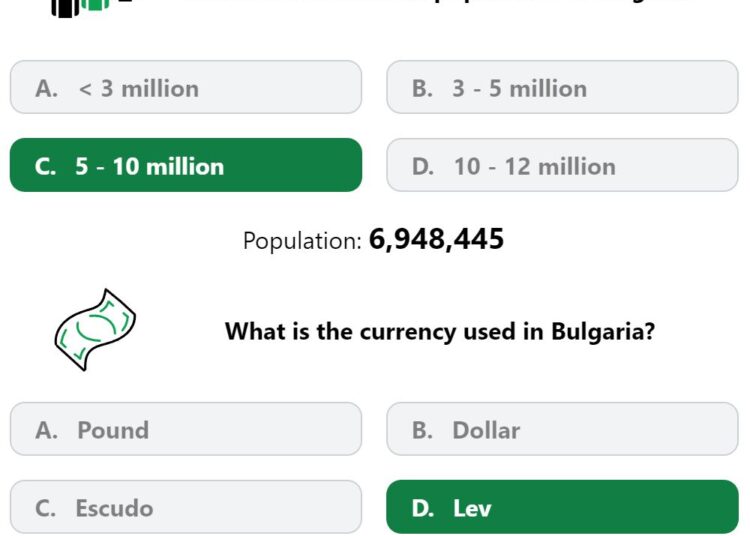Screen dimensions: 750x536
Task: Click the letter B beside Dollar
Action: point(422,430)
